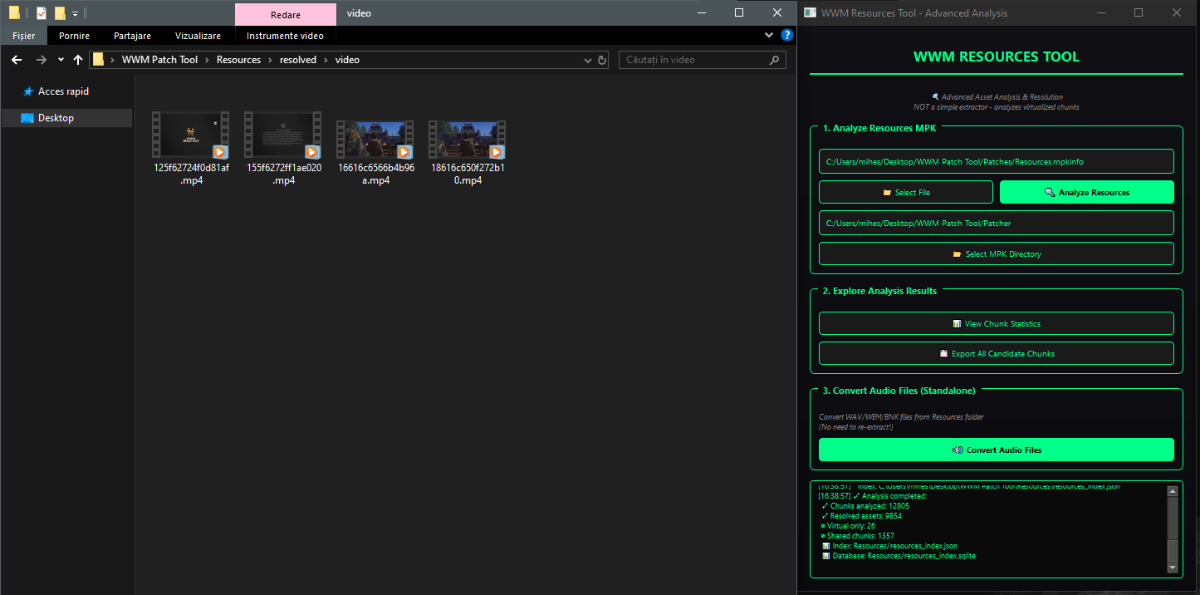This screenshot has height=595, width=1200.
Task: Expand the address bar history dropdown
Action: click(587, 60)
